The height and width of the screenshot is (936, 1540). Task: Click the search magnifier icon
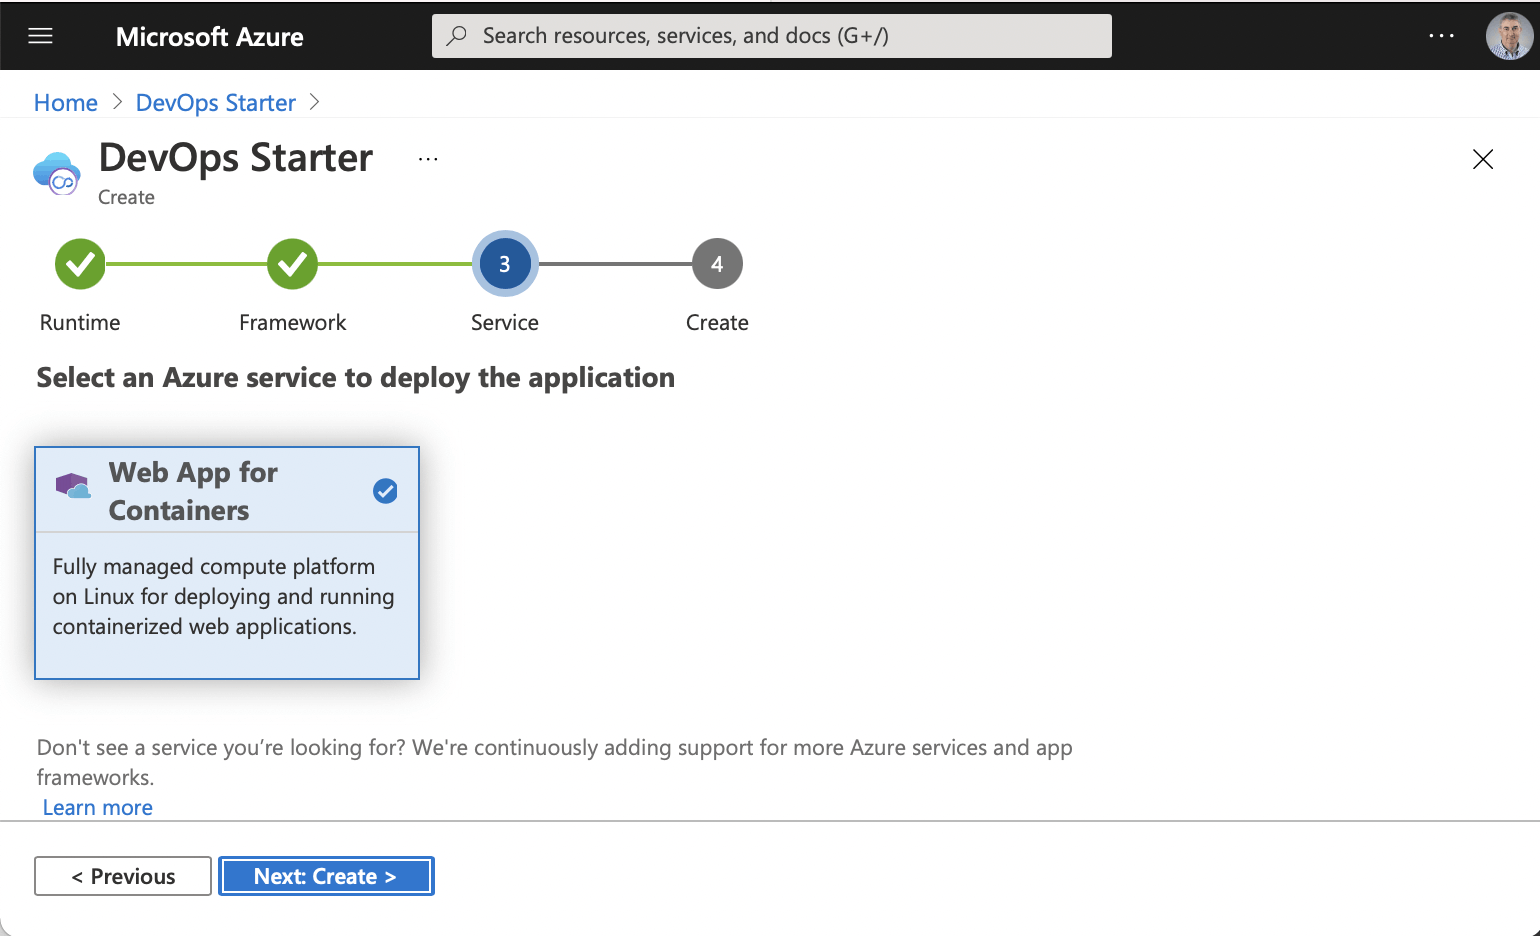coord(457,36)
